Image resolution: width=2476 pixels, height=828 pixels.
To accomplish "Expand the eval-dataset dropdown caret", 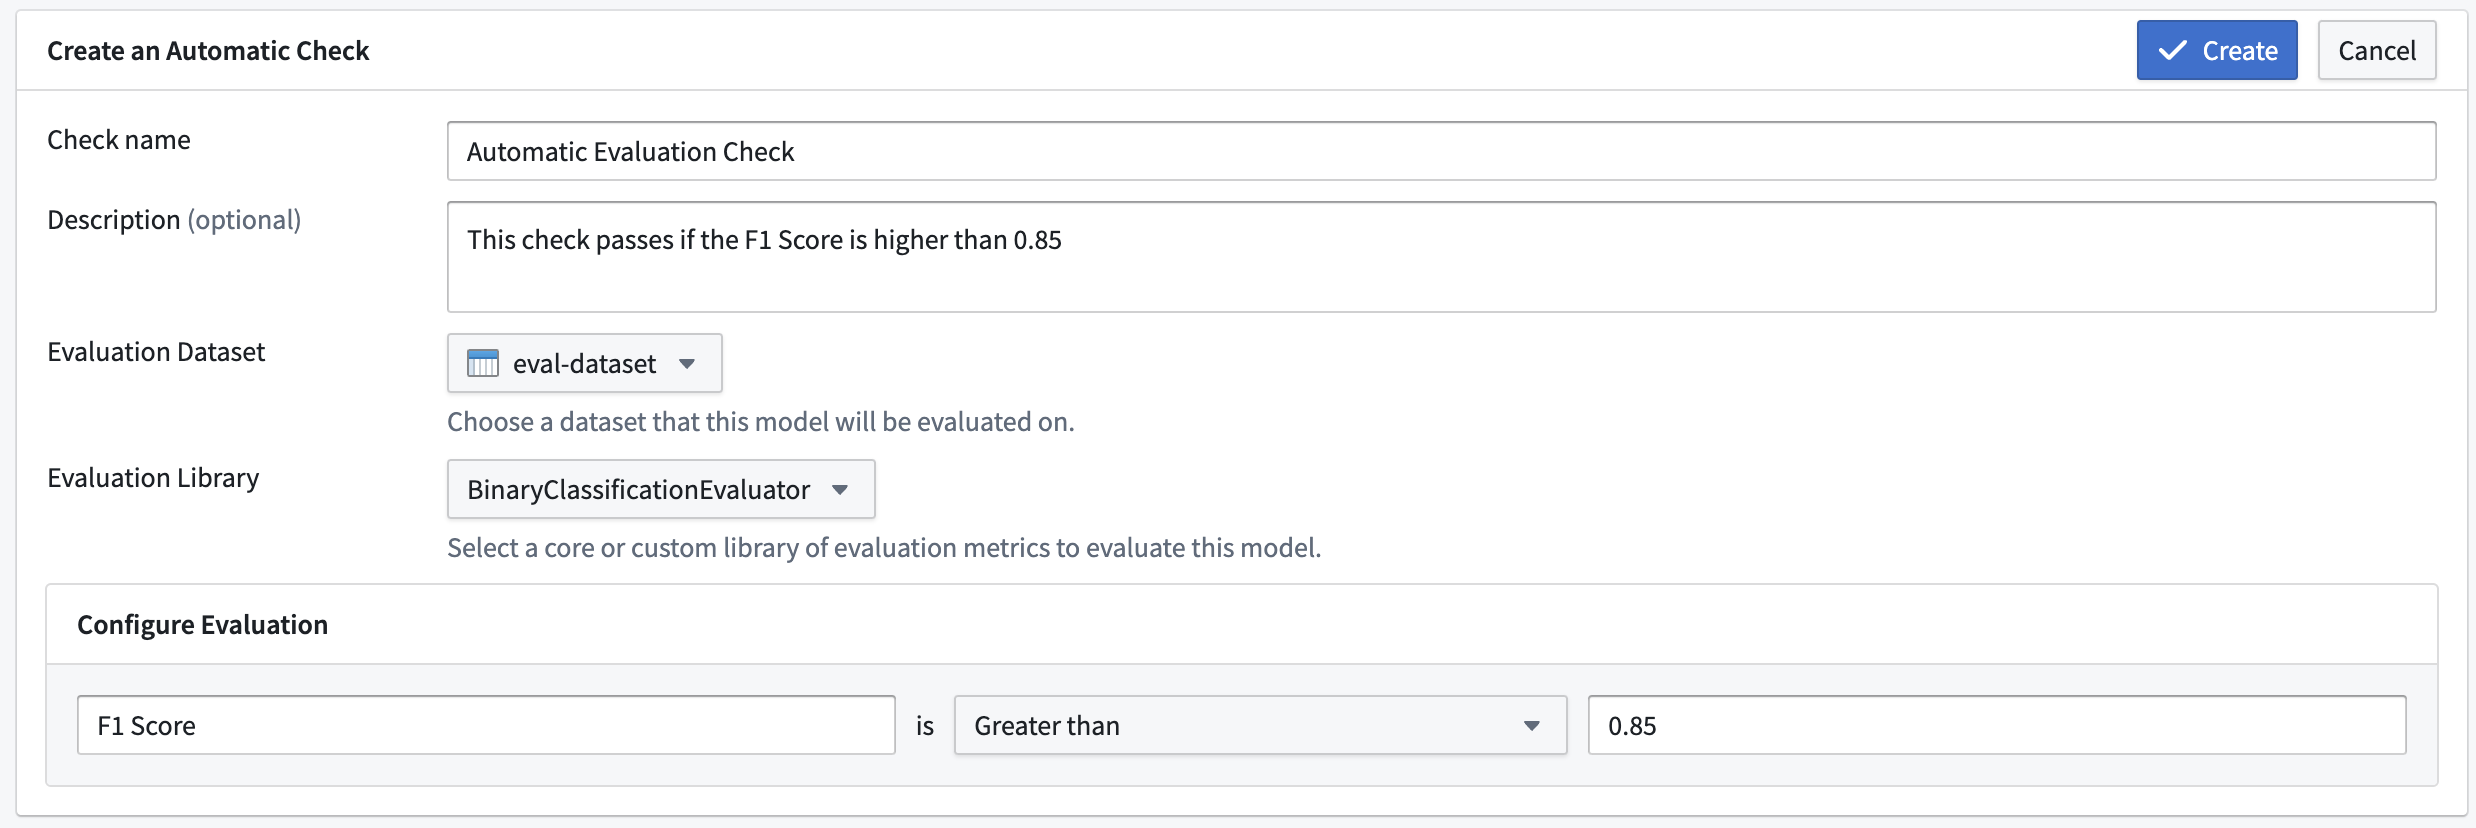I will click(x=687, y=363).
